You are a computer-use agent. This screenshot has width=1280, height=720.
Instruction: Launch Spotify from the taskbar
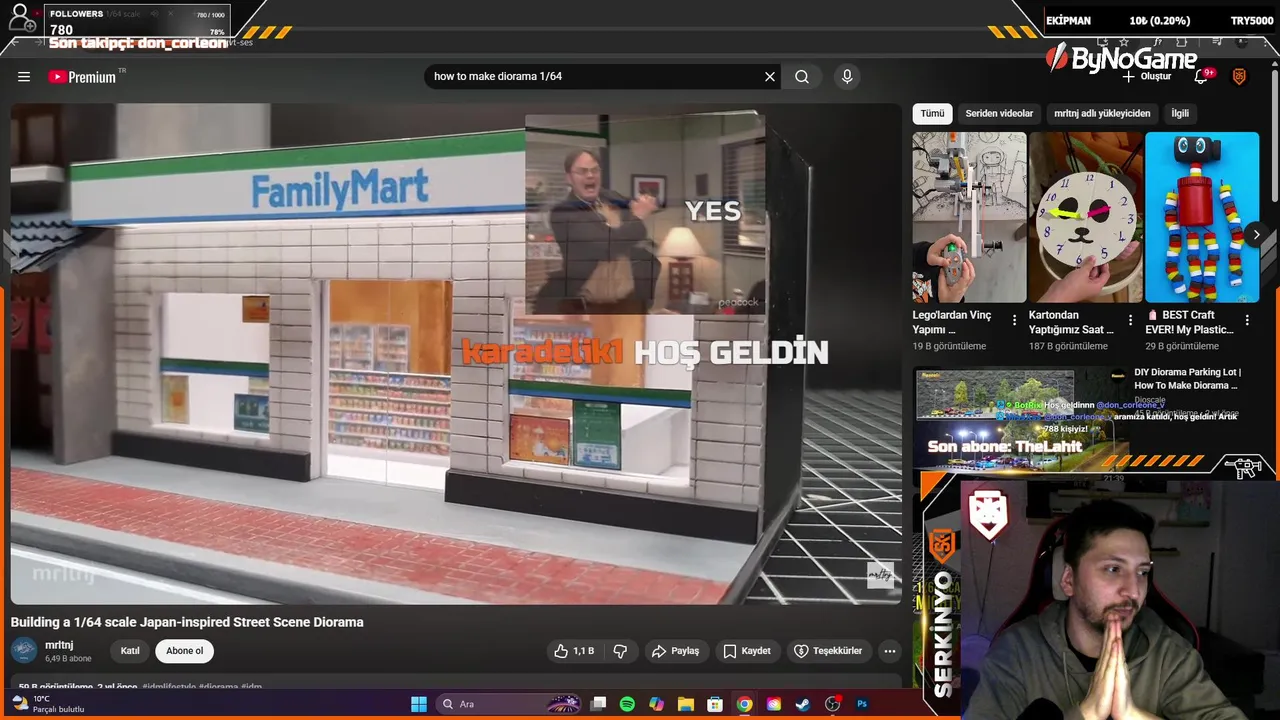pos(627,704)
